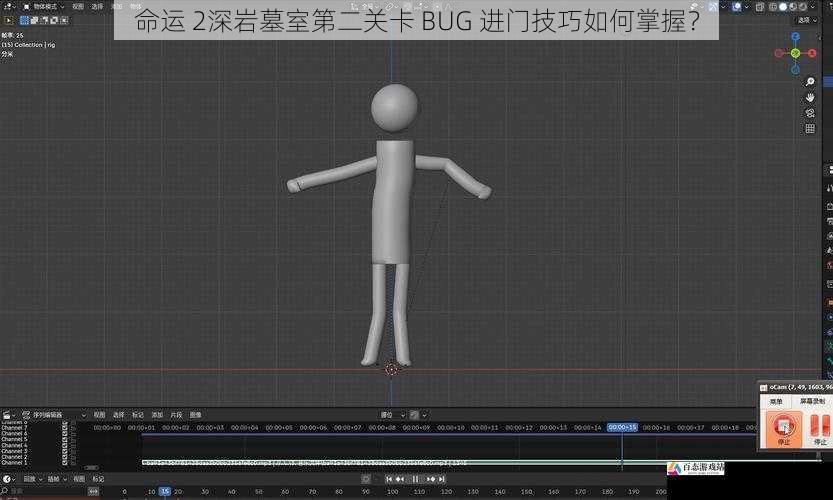833x500 pixels.
Task: Toggle the sequencer snapping icon
Action: (414, 415)
